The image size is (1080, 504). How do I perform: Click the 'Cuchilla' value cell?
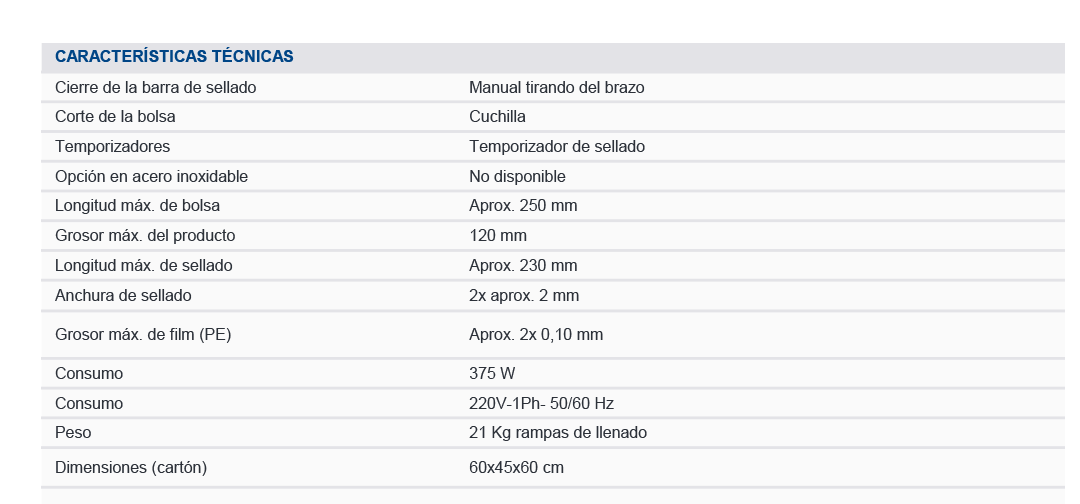point(497,117)
